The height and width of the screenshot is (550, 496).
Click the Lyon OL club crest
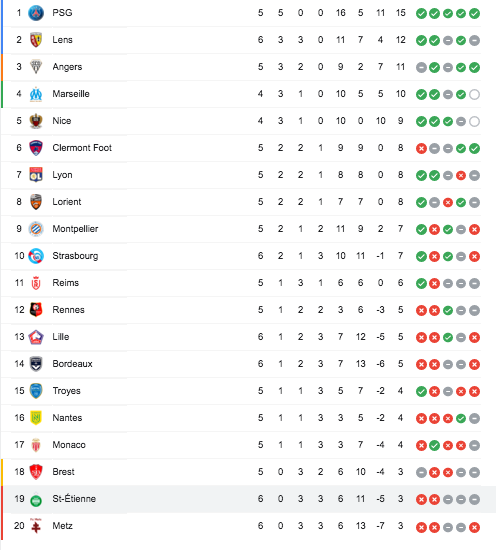[36, 175]
